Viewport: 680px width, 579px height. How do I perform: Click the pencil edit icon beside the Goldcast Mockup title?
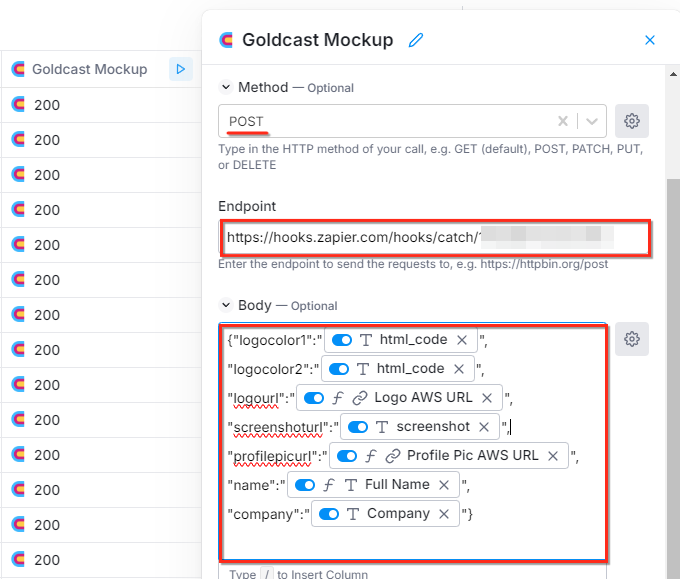coord(416,40)
